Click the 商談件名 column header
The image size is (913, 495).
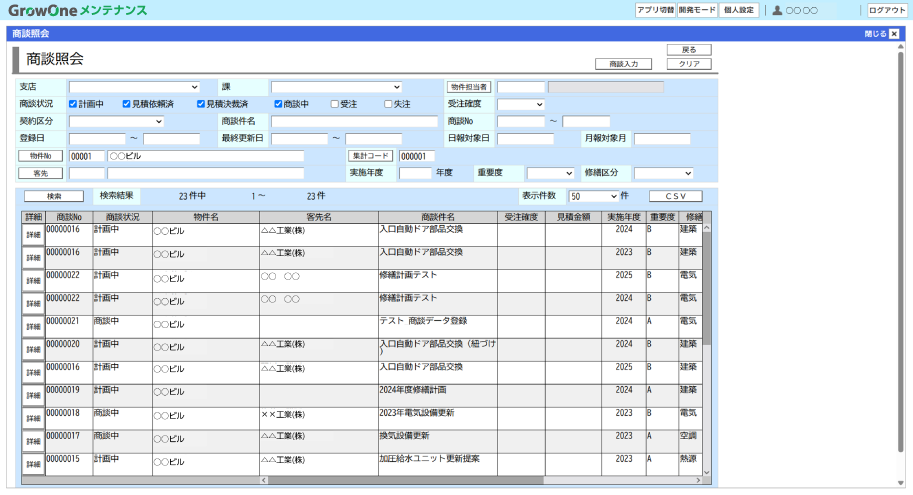click(x=438, y=217)
